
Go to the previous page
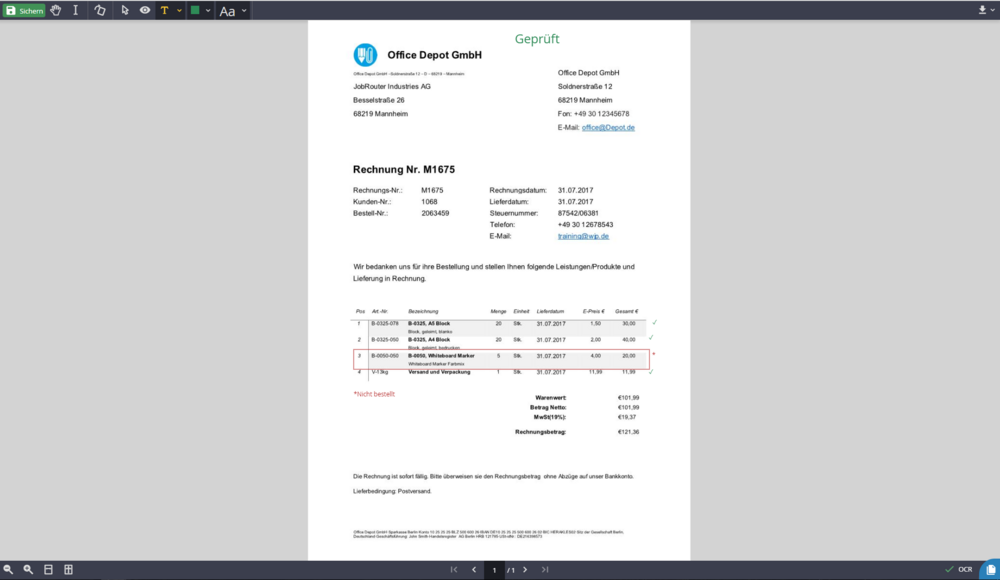tap(474, 569)
